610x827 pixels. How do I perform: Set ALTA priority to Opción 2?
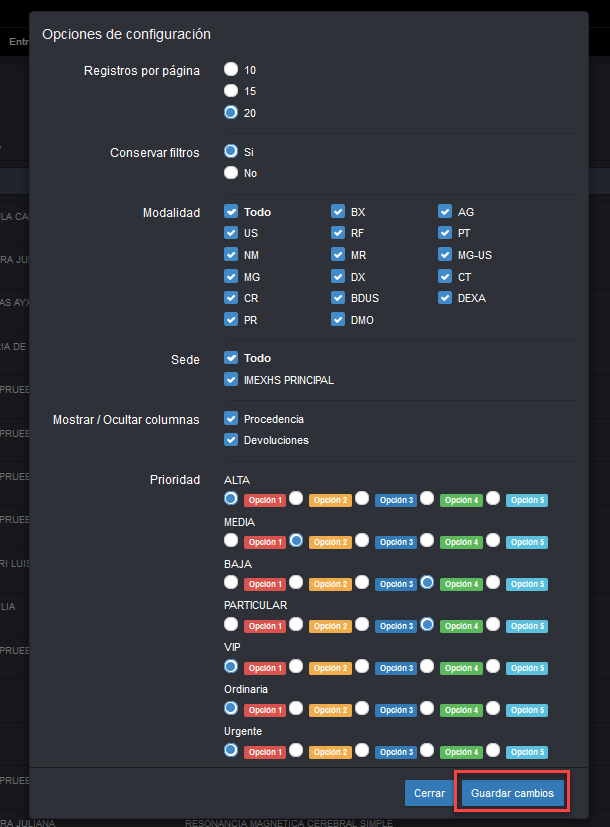click(x=296, y=498)
